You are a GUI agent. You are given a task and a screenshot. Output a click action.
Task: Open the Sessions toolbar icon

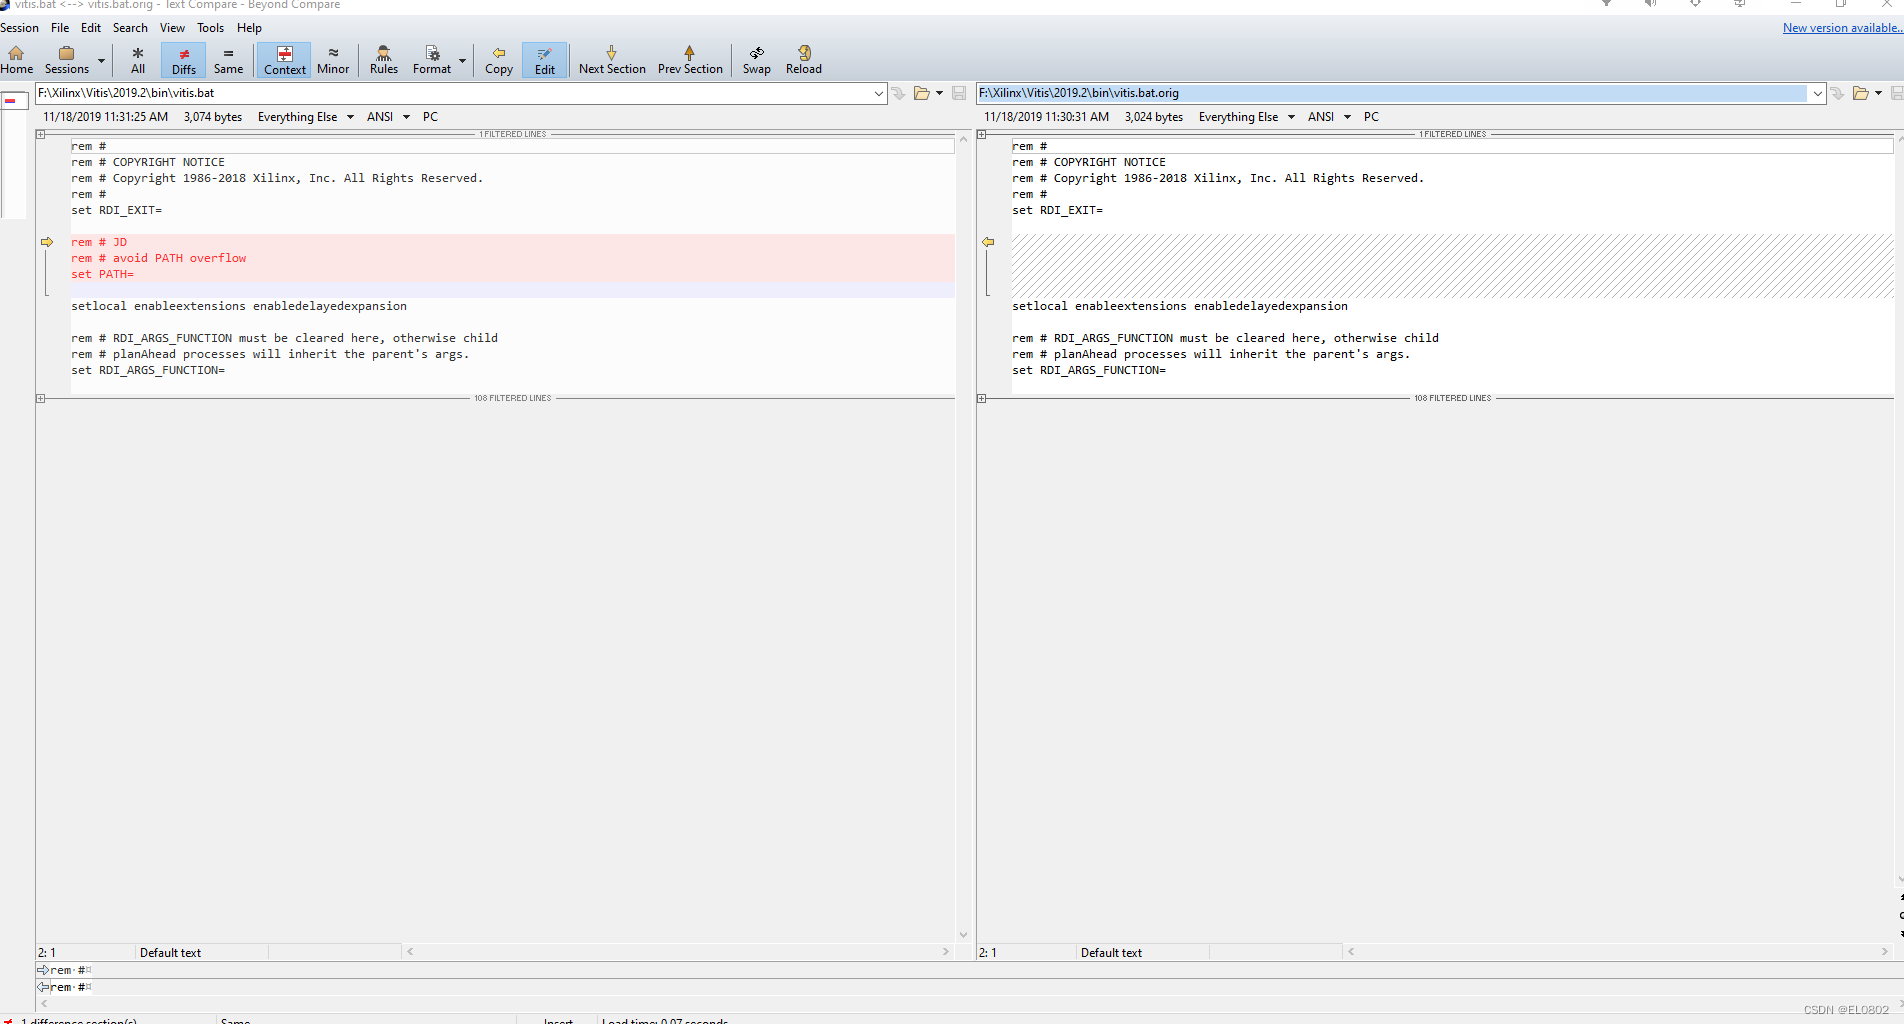point(66,59)
